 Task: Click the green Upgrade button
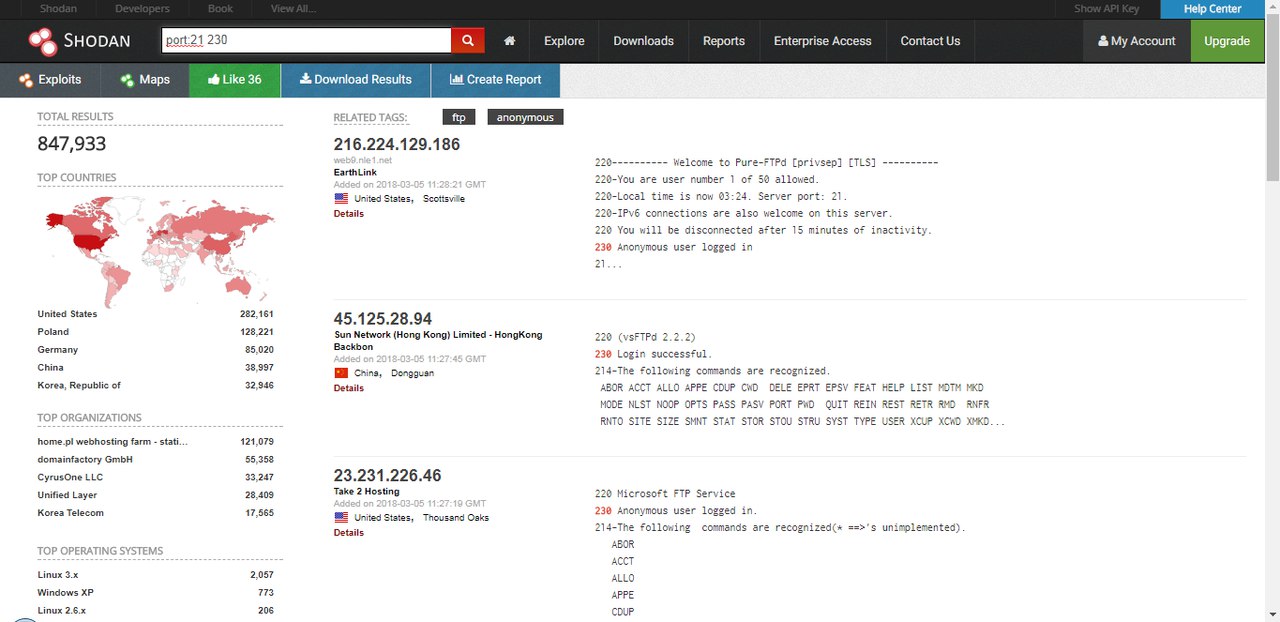click(1226, 41)
